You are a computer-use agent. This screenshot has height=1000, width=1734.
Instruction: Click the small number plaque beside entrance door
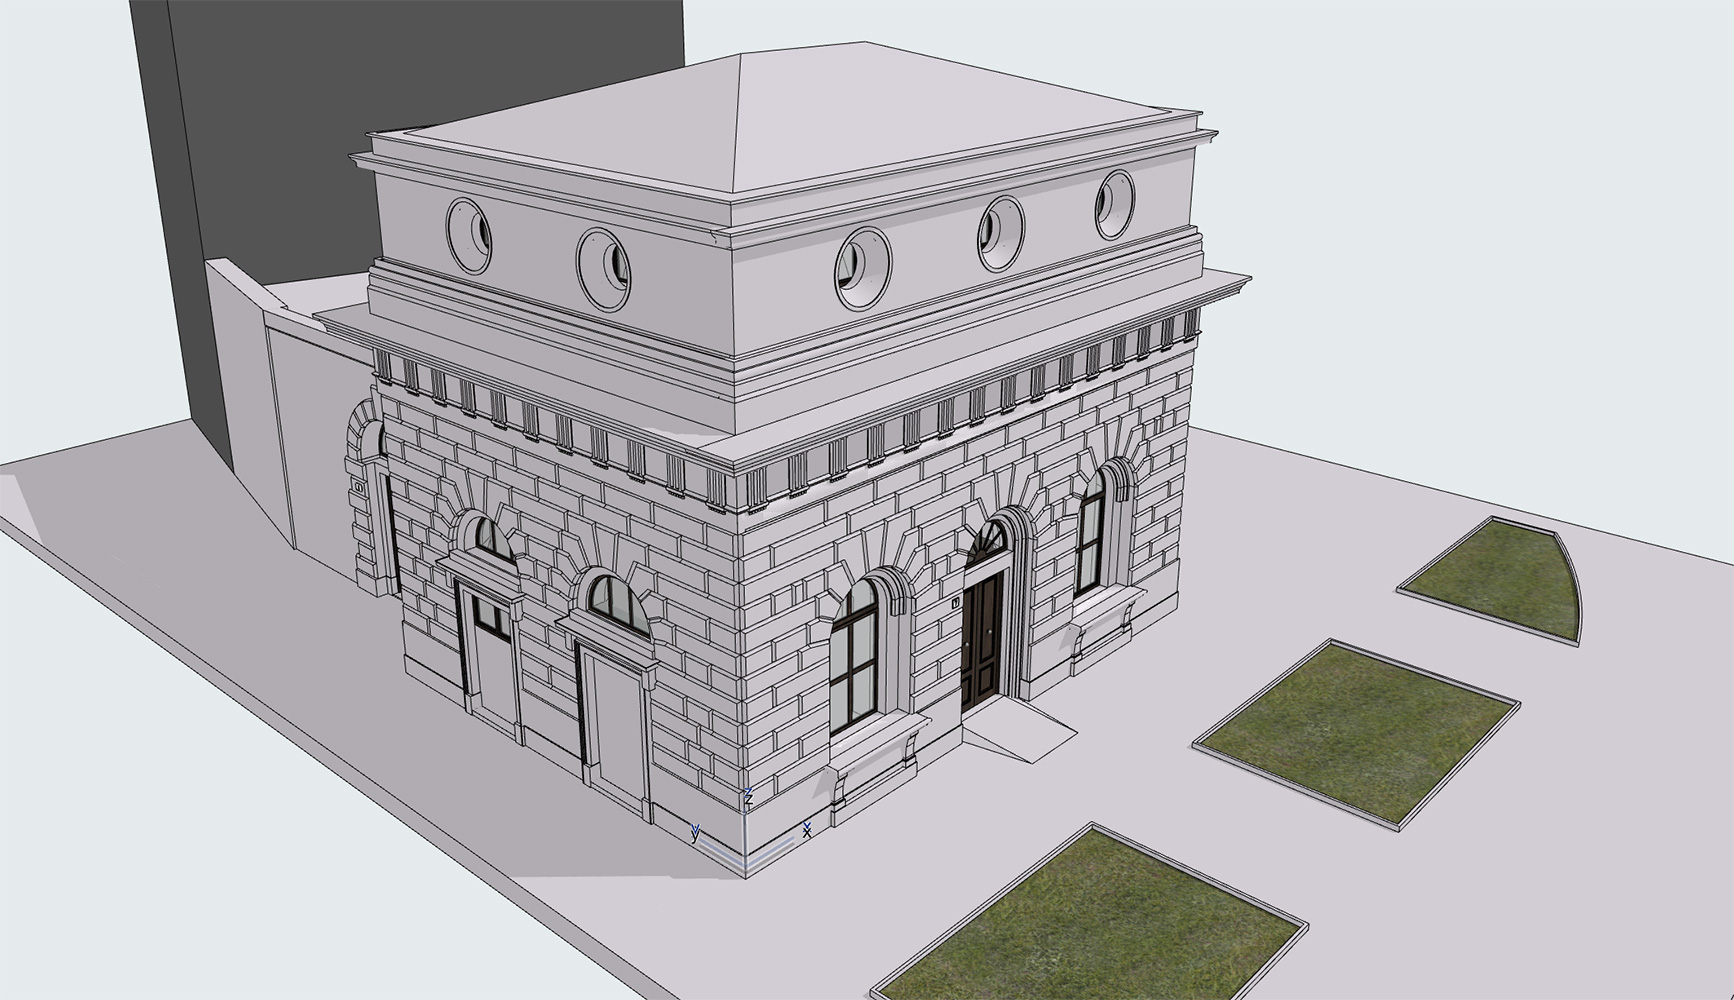pos(955,603)
